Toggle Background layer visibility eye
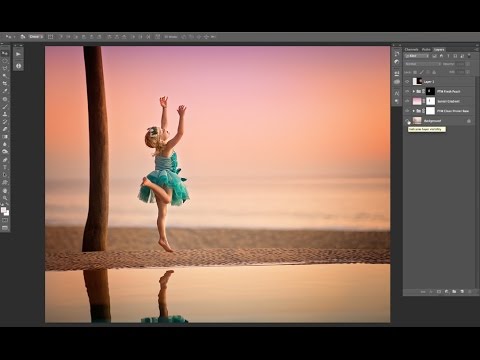 coord(407,121)
